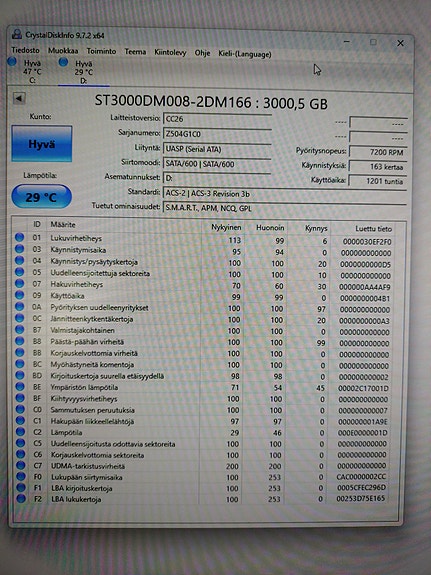Click status icon for C7 UDMA-tarkistusvirheitä
431x575 pixels.
click(x=21, y=465)
